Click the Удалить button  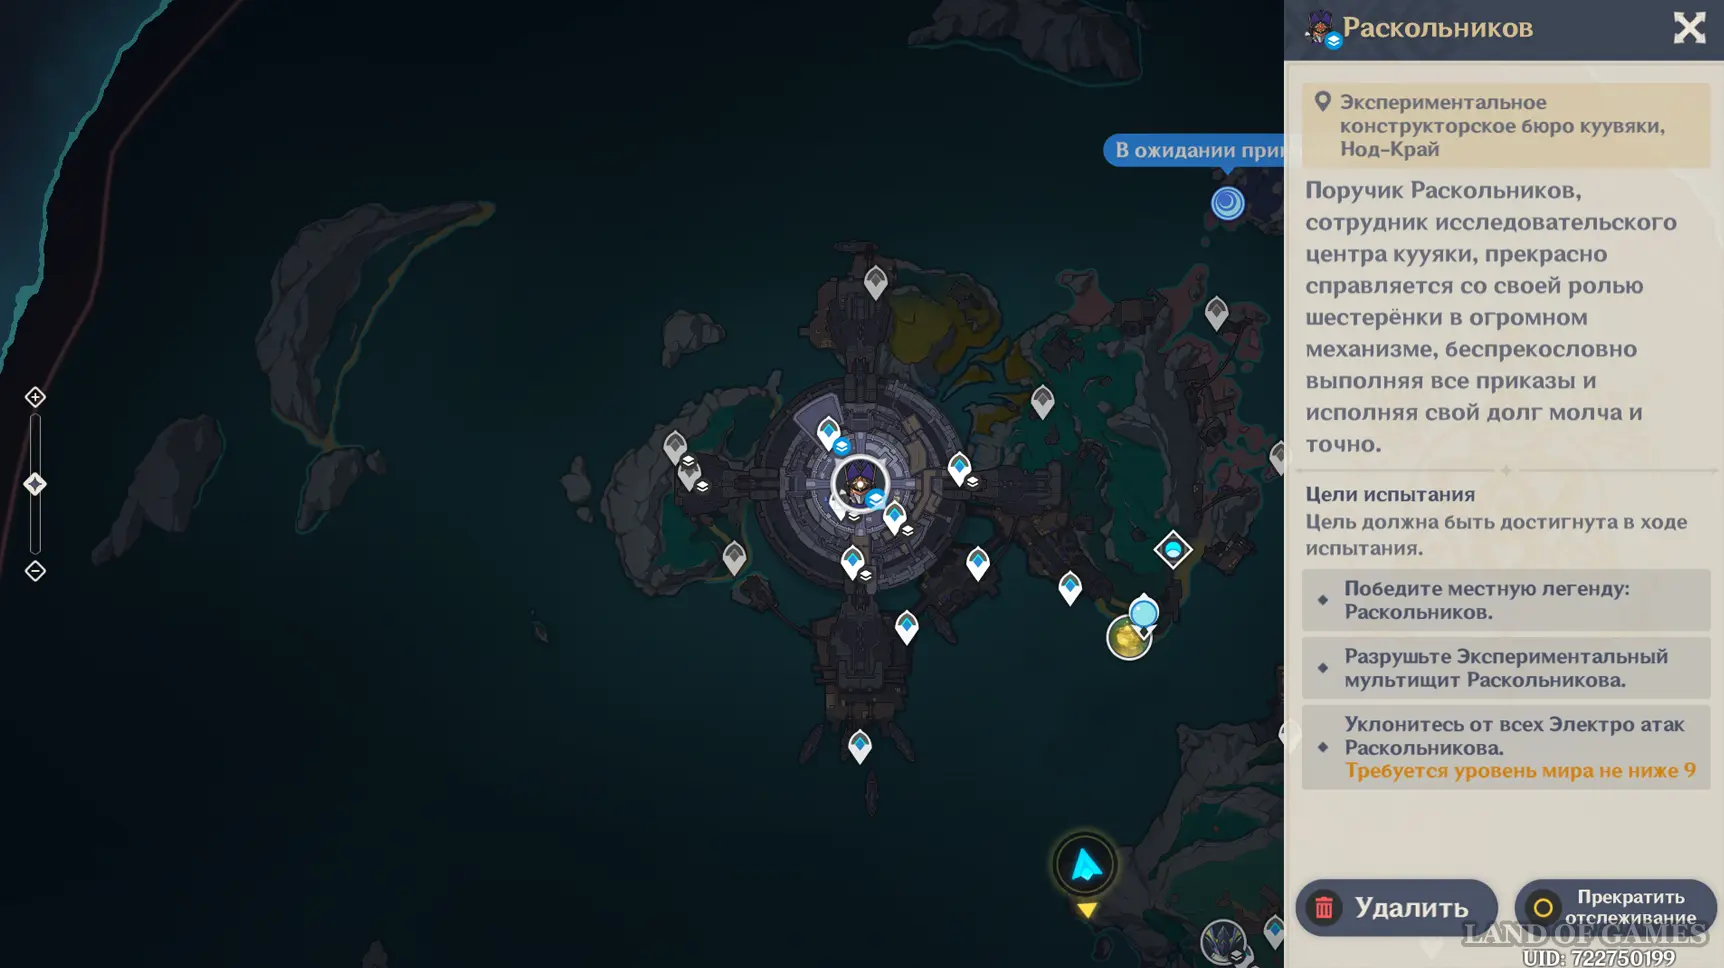[1396, 907]
